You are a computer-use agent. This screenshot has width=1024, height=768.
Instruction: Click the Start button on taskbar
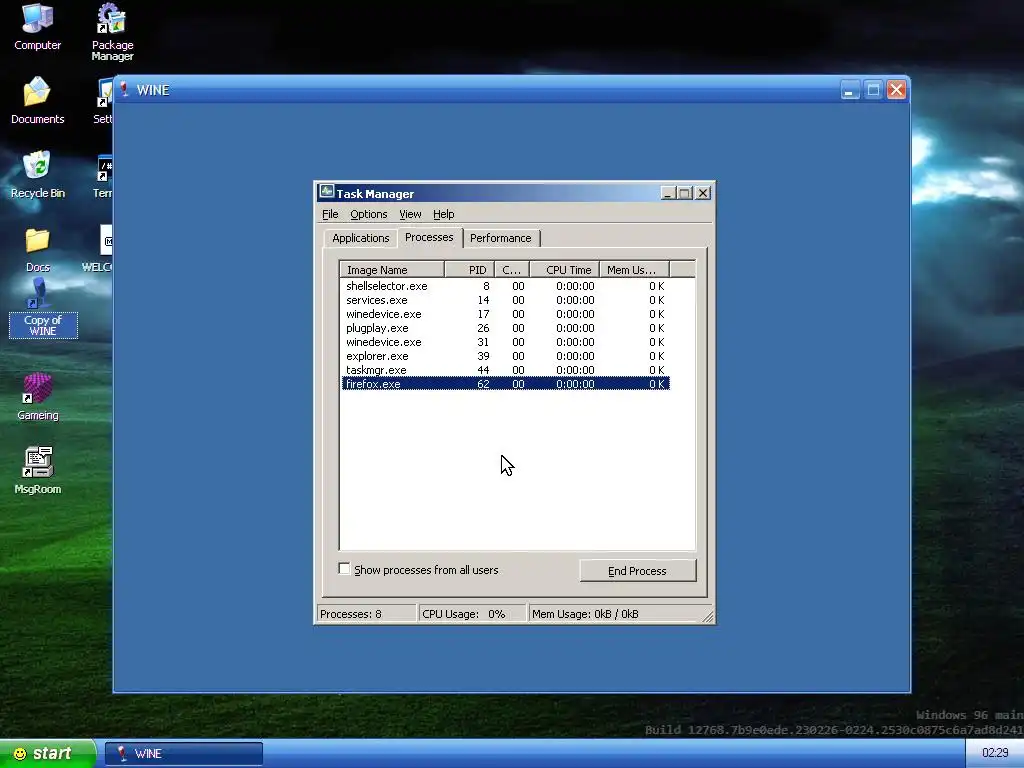point(48,753)
